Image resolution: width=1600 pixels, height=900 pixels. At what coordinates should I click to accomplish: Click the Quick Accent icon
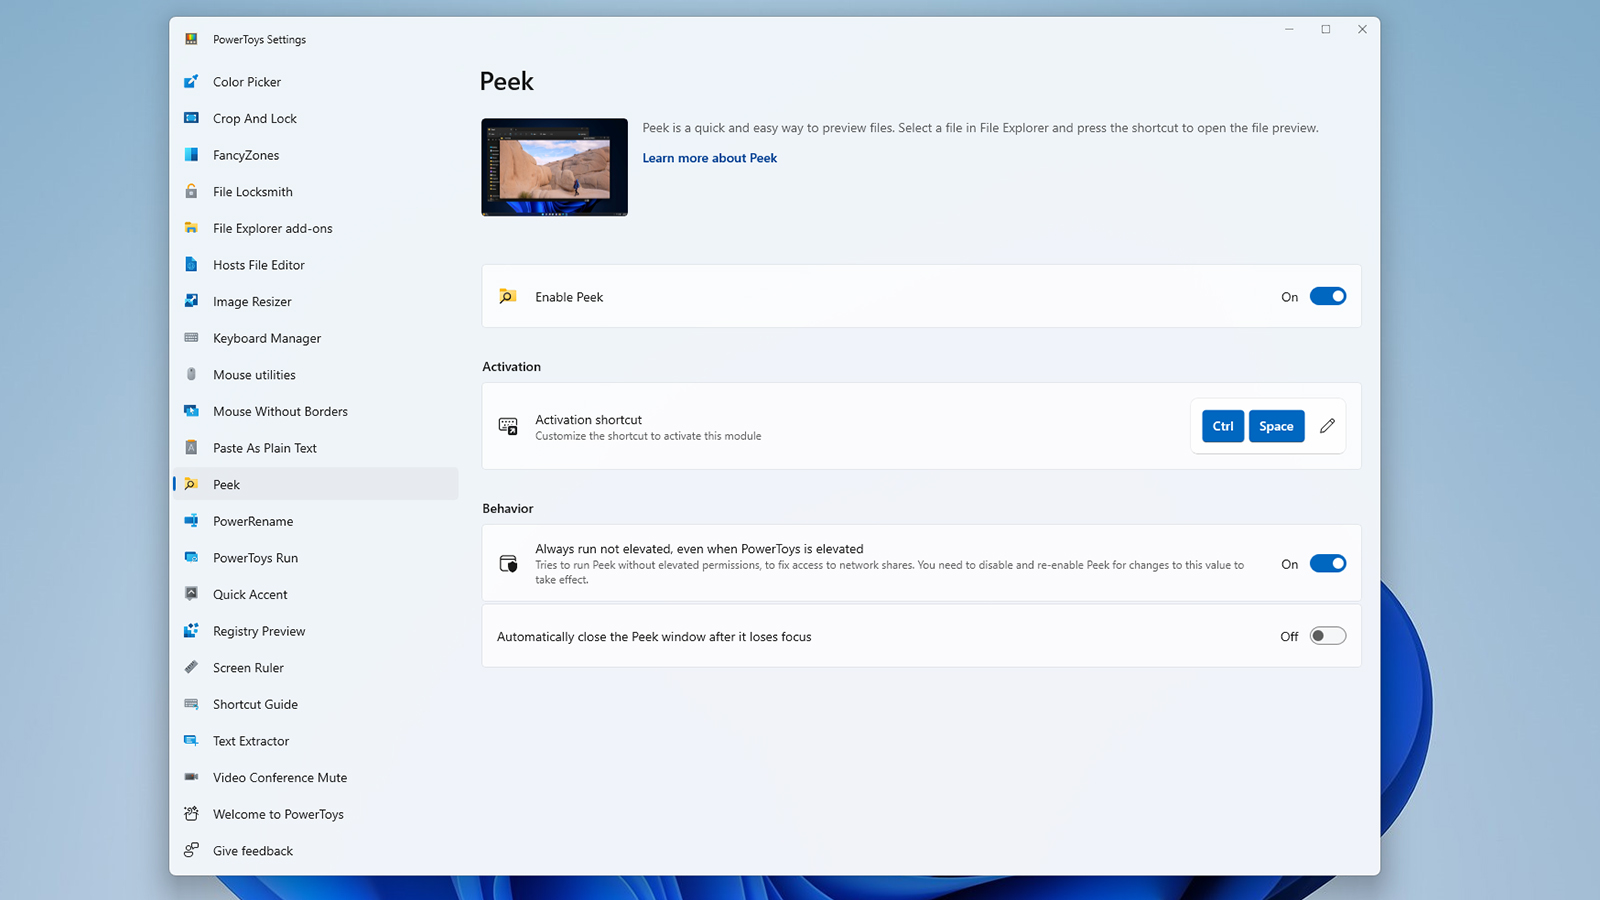pyautogui.click(x=191, y=594)
